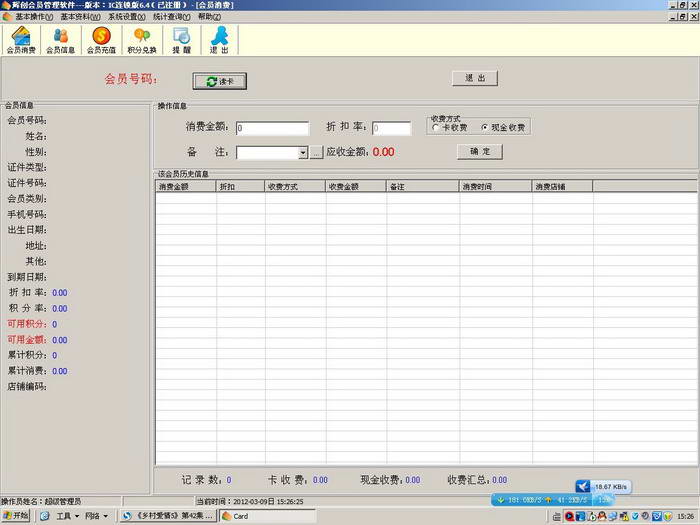Sort by the 备注 column header
Image resolution: width=700 pixels, height=525 pixels.
(422, 186)
